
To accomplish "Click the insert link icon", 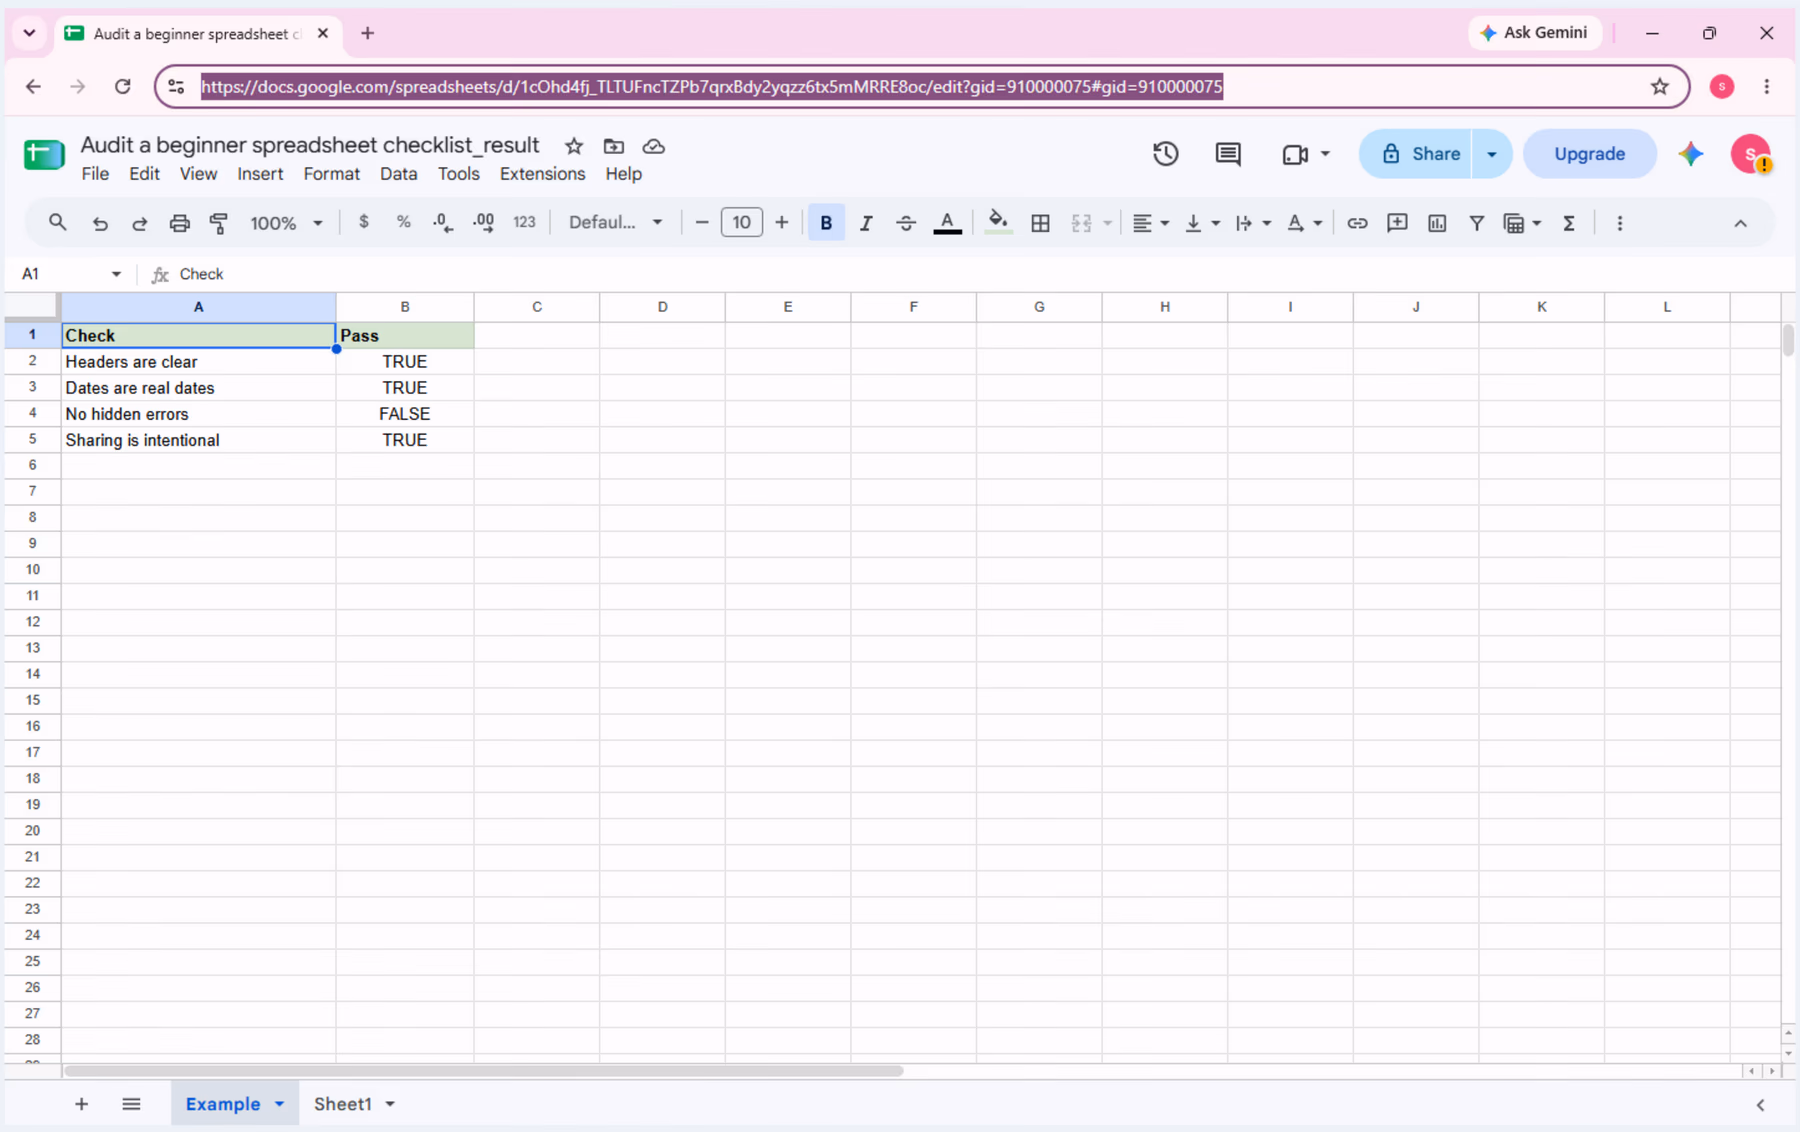I will tap(1357, 223).
